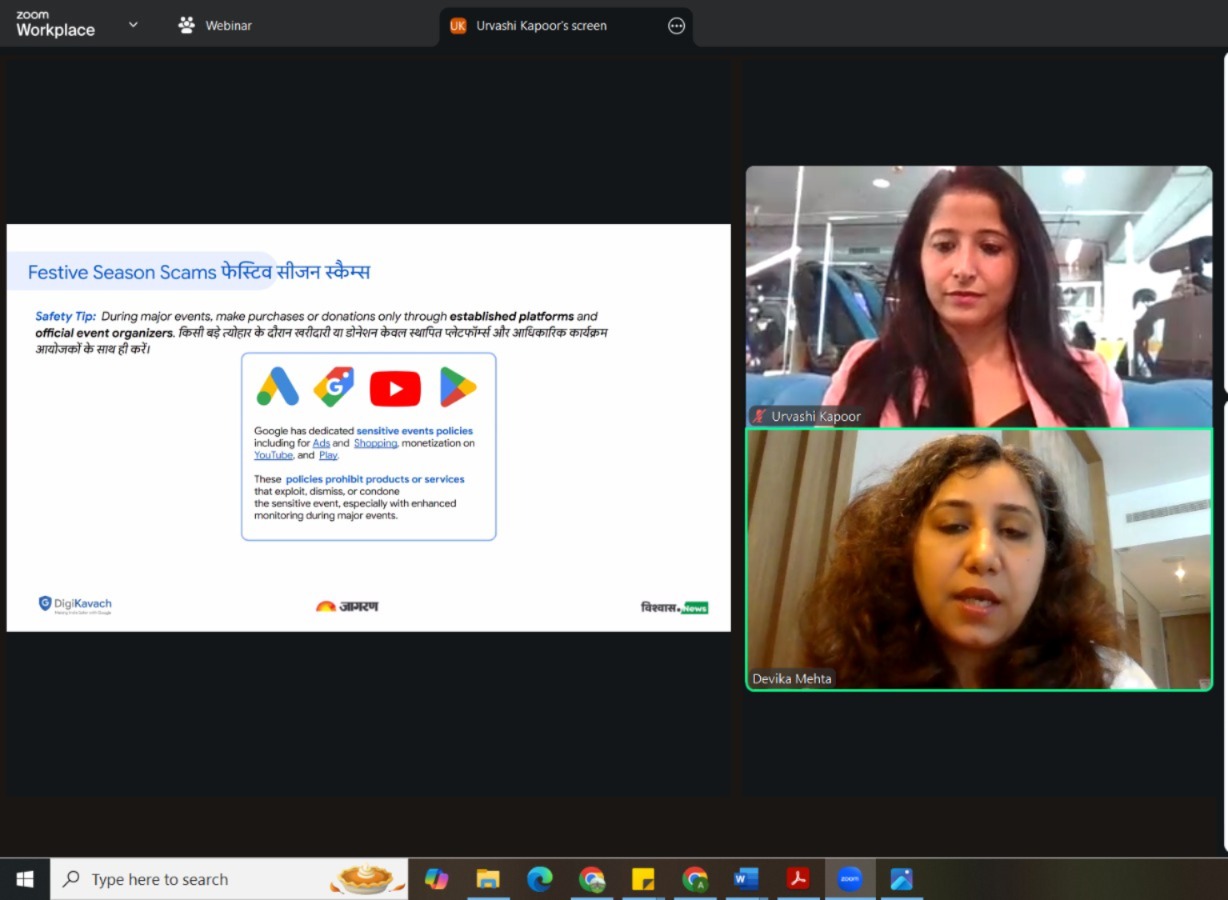Select Urvashi Kapoor's screen tab
The image size is (1228, 900).
point(541,26)
